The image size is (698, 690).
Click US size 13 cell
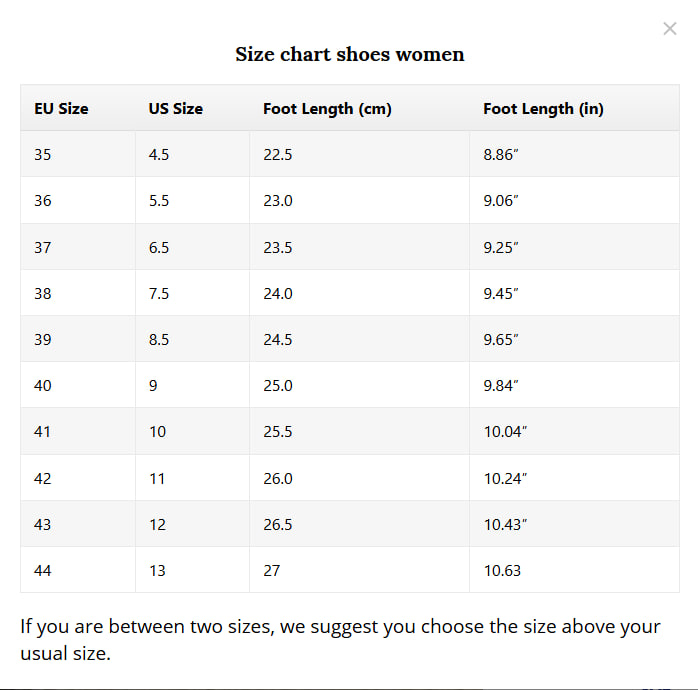[x=157, y=571]
